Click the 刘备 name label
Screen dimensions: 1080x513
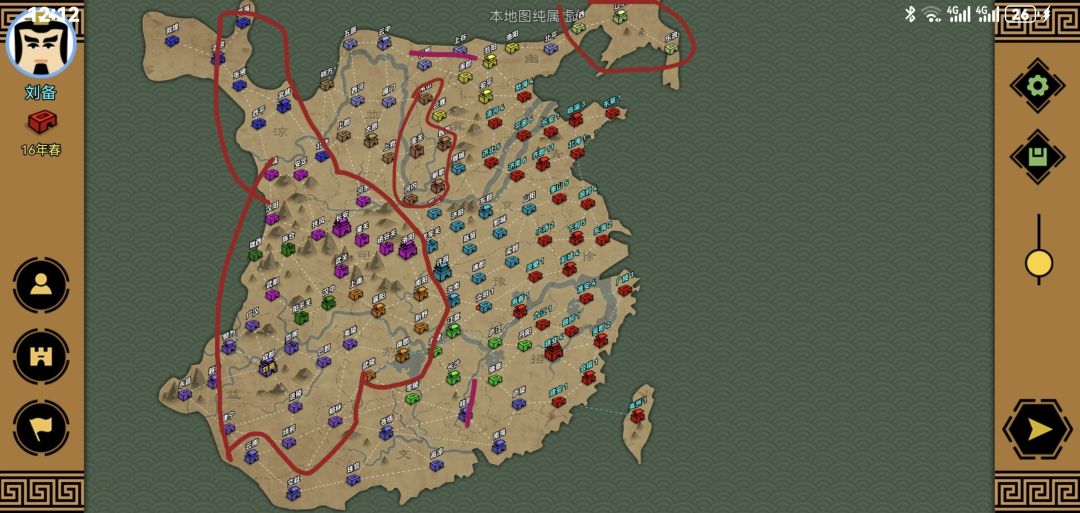coord(41,93)
